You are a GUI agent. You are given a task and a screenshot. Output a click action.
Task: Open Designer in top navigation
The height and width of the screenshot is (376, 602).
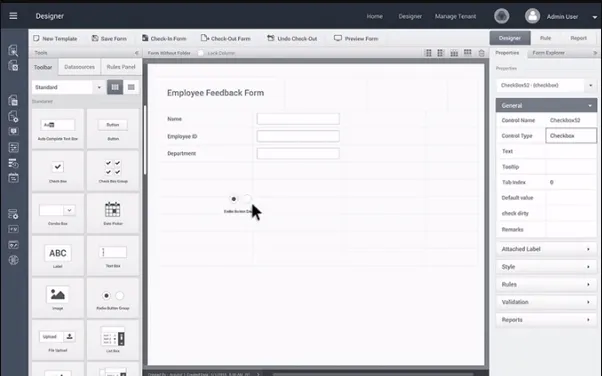(x=410, y=16)
